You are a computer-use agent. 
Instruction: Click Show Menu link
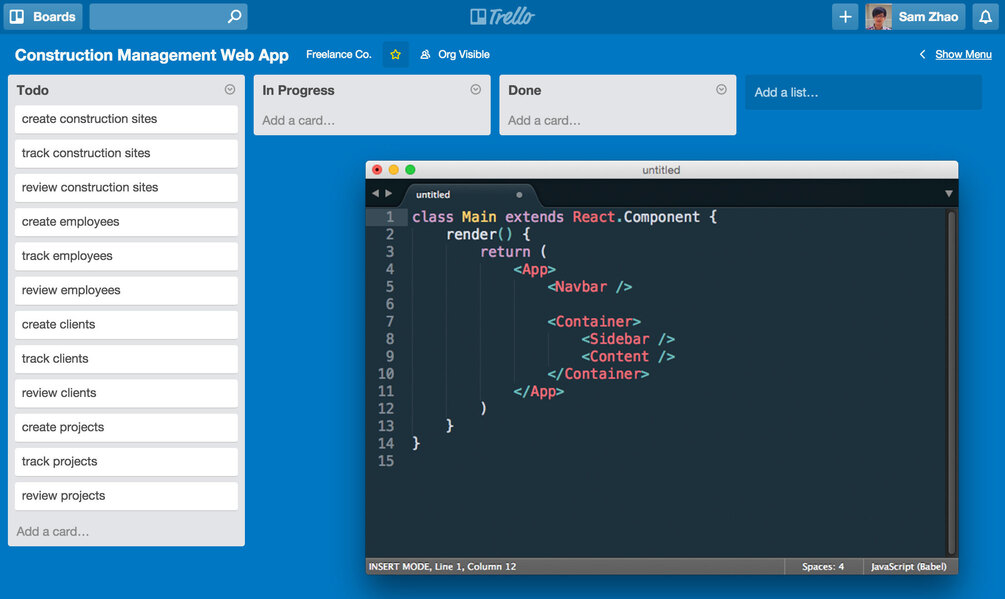tap(963, 54)
